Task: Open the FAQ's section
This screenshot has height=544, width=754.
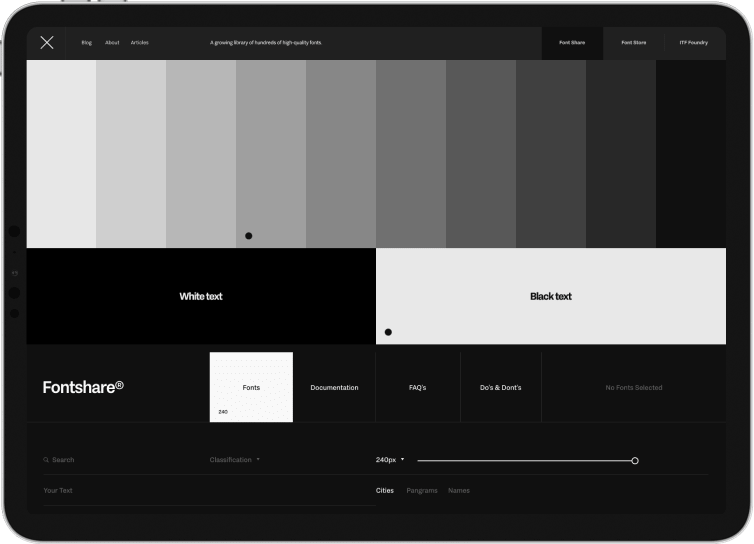Action: (418, 387)
